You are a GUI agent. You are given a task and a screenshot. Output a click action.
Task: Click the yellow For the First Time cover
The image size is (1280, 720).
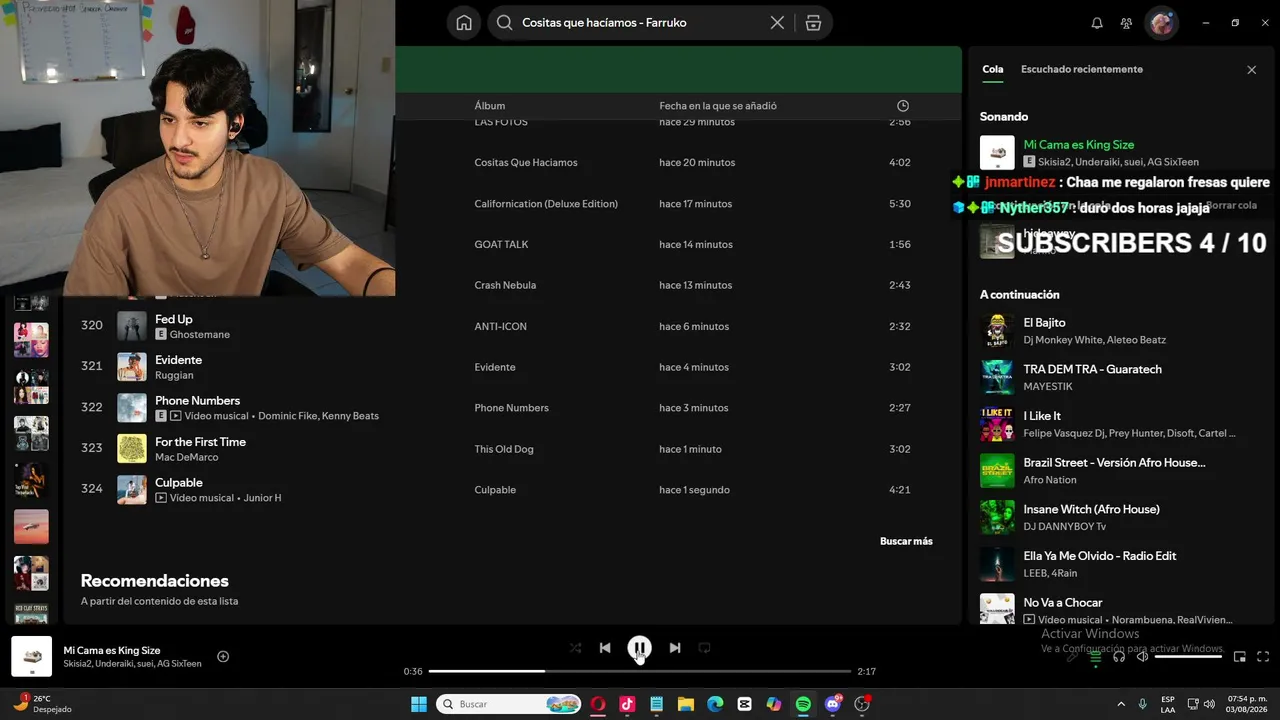point(132,449)
